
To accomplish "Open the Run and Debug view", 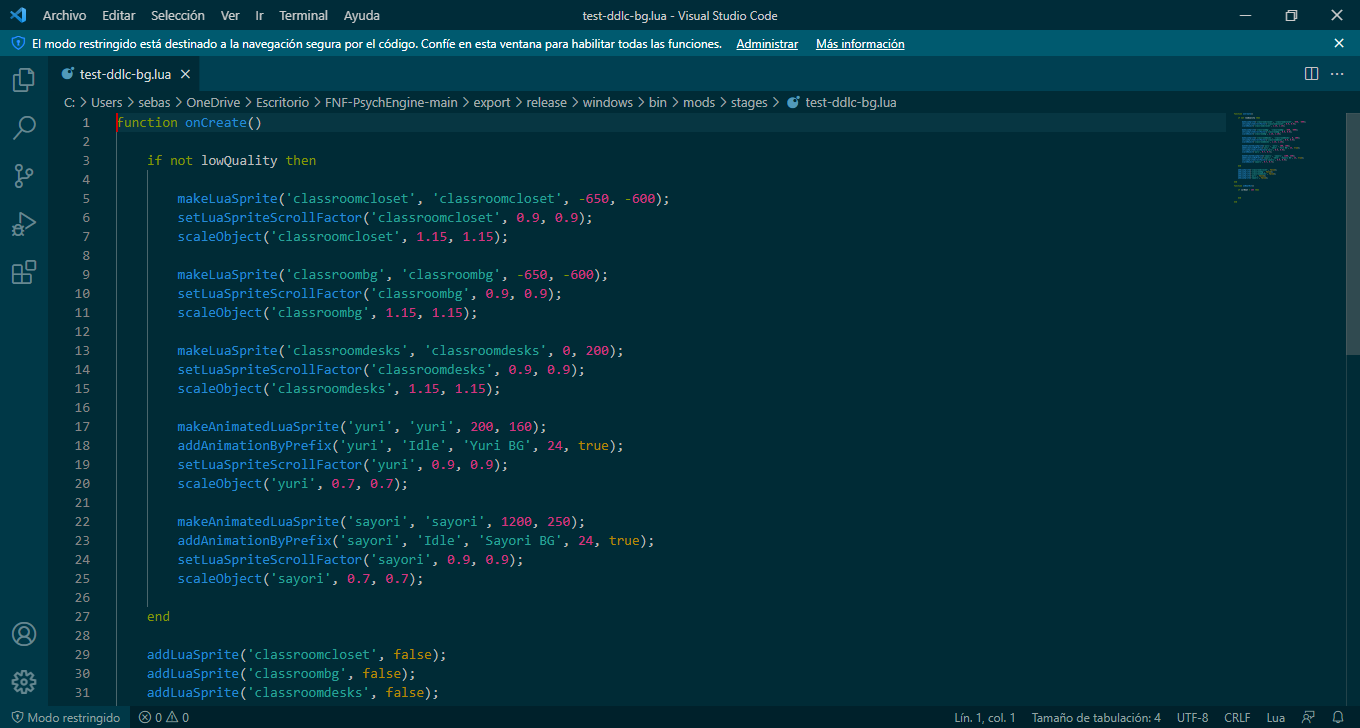I will pyautogui.click(x=24, y=224).
